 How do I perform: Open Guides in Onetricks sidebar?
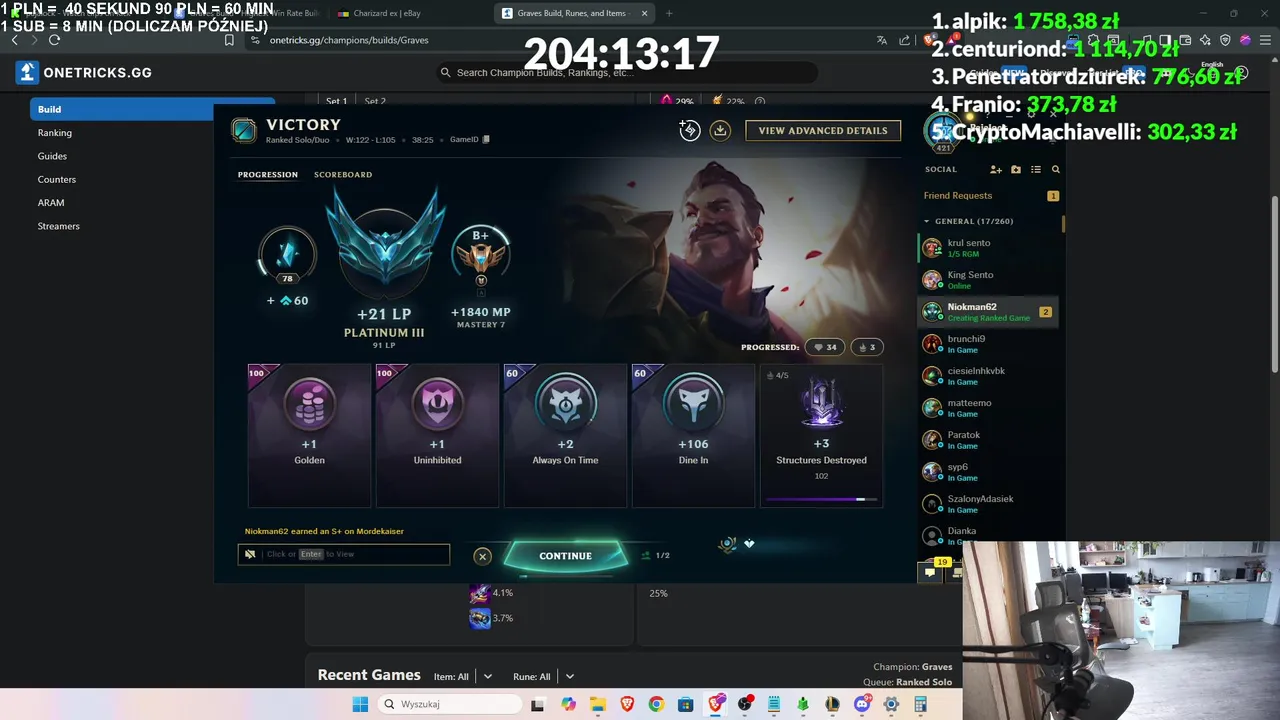[52, 156]
